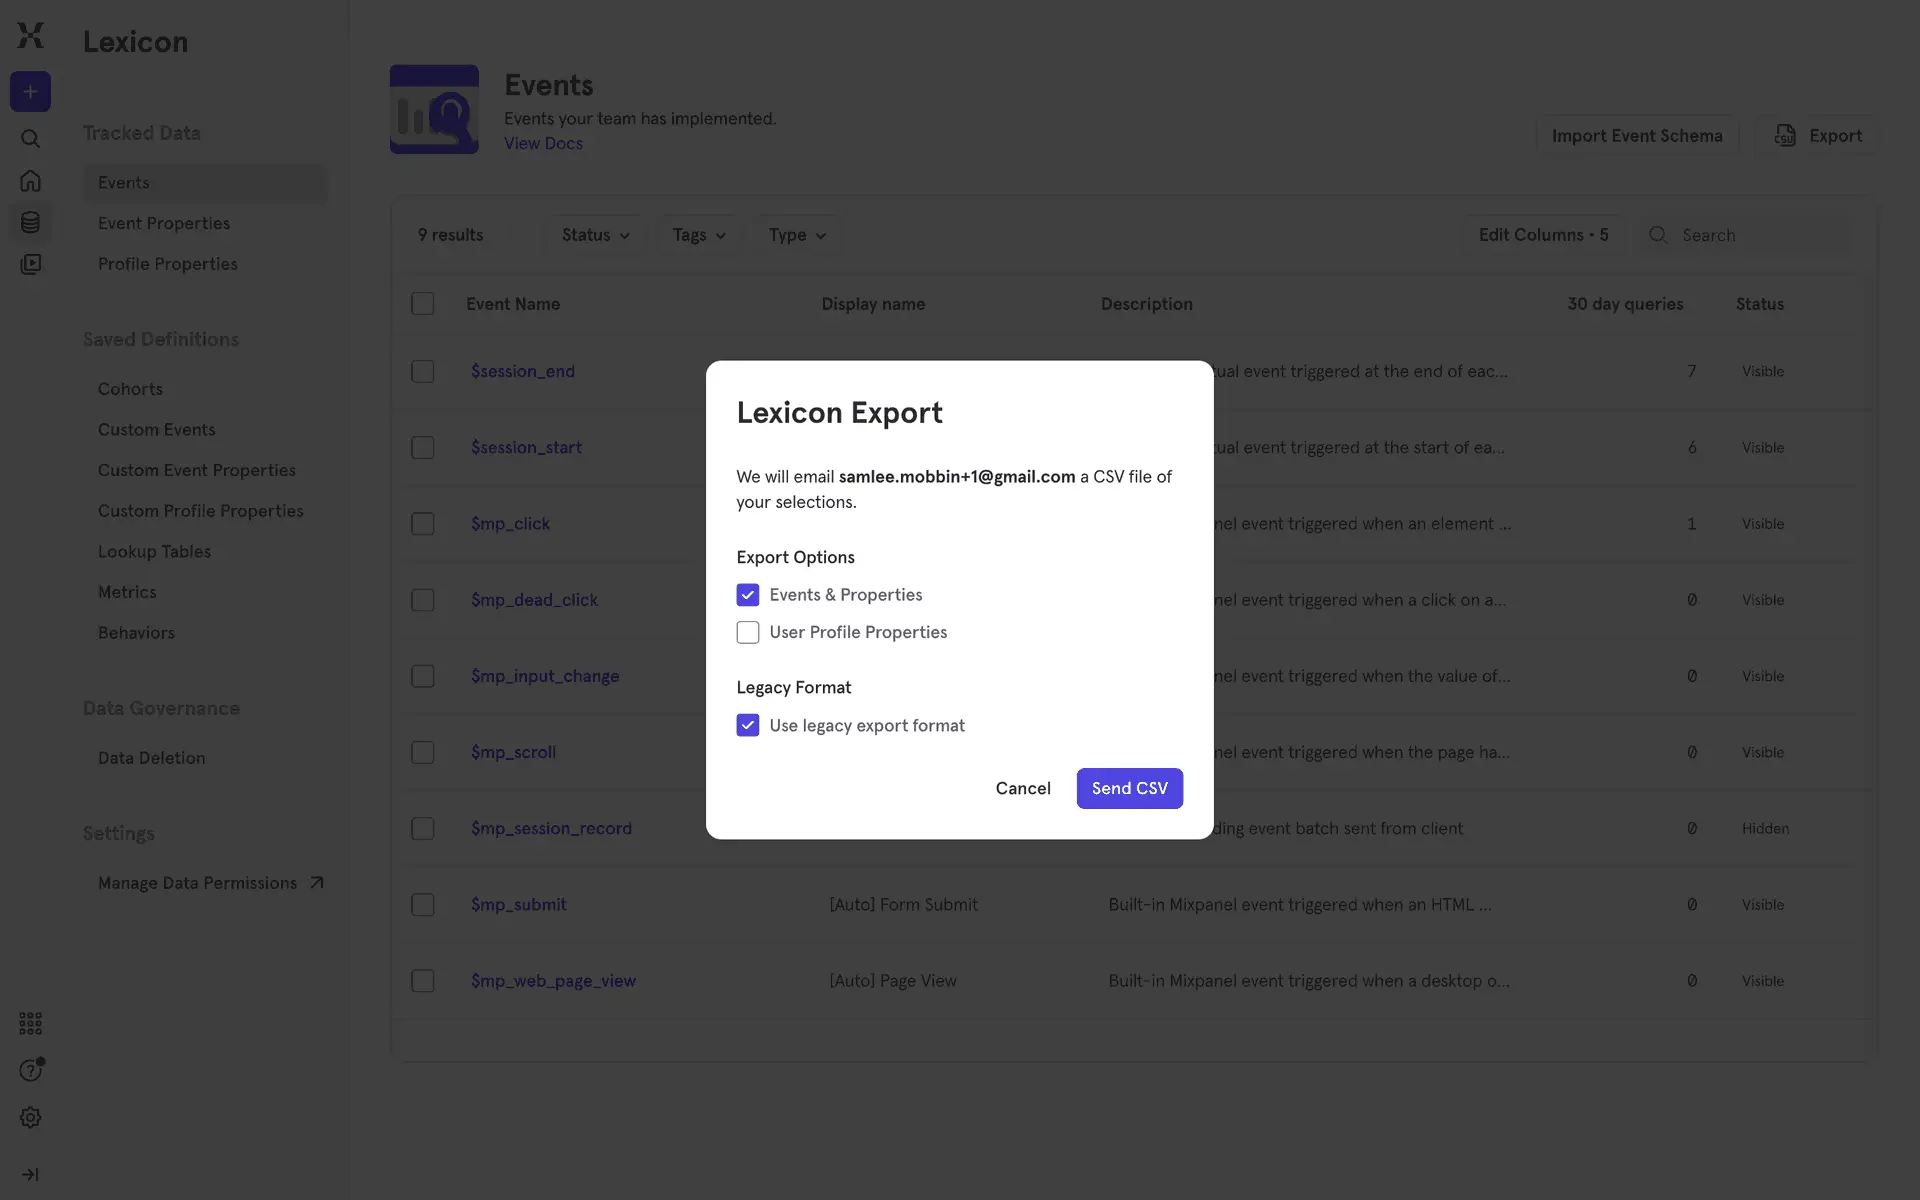Click the Send CSV button
Image resolution: width=1920 pixels, height=1200 pixels.
tap(1129, 788)
